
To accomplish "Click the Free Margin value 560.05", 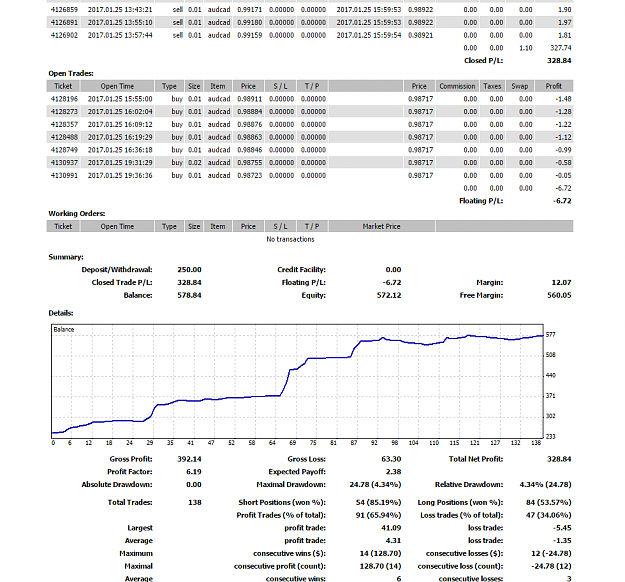I will point(559,295).
